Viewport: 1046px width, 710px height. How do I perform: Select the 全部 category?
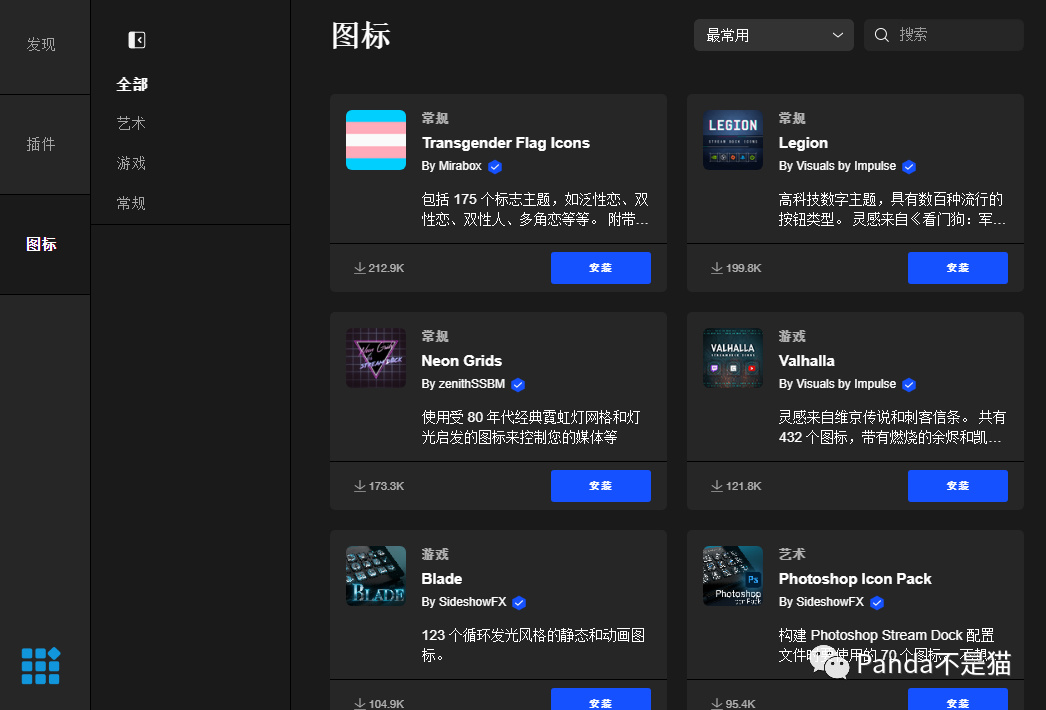[132, 84]
